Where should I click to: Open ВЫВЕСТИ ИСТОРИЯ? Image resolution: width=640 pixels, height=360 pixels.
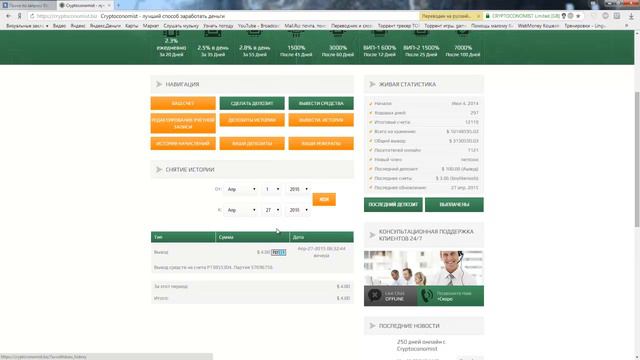point(321,120)
